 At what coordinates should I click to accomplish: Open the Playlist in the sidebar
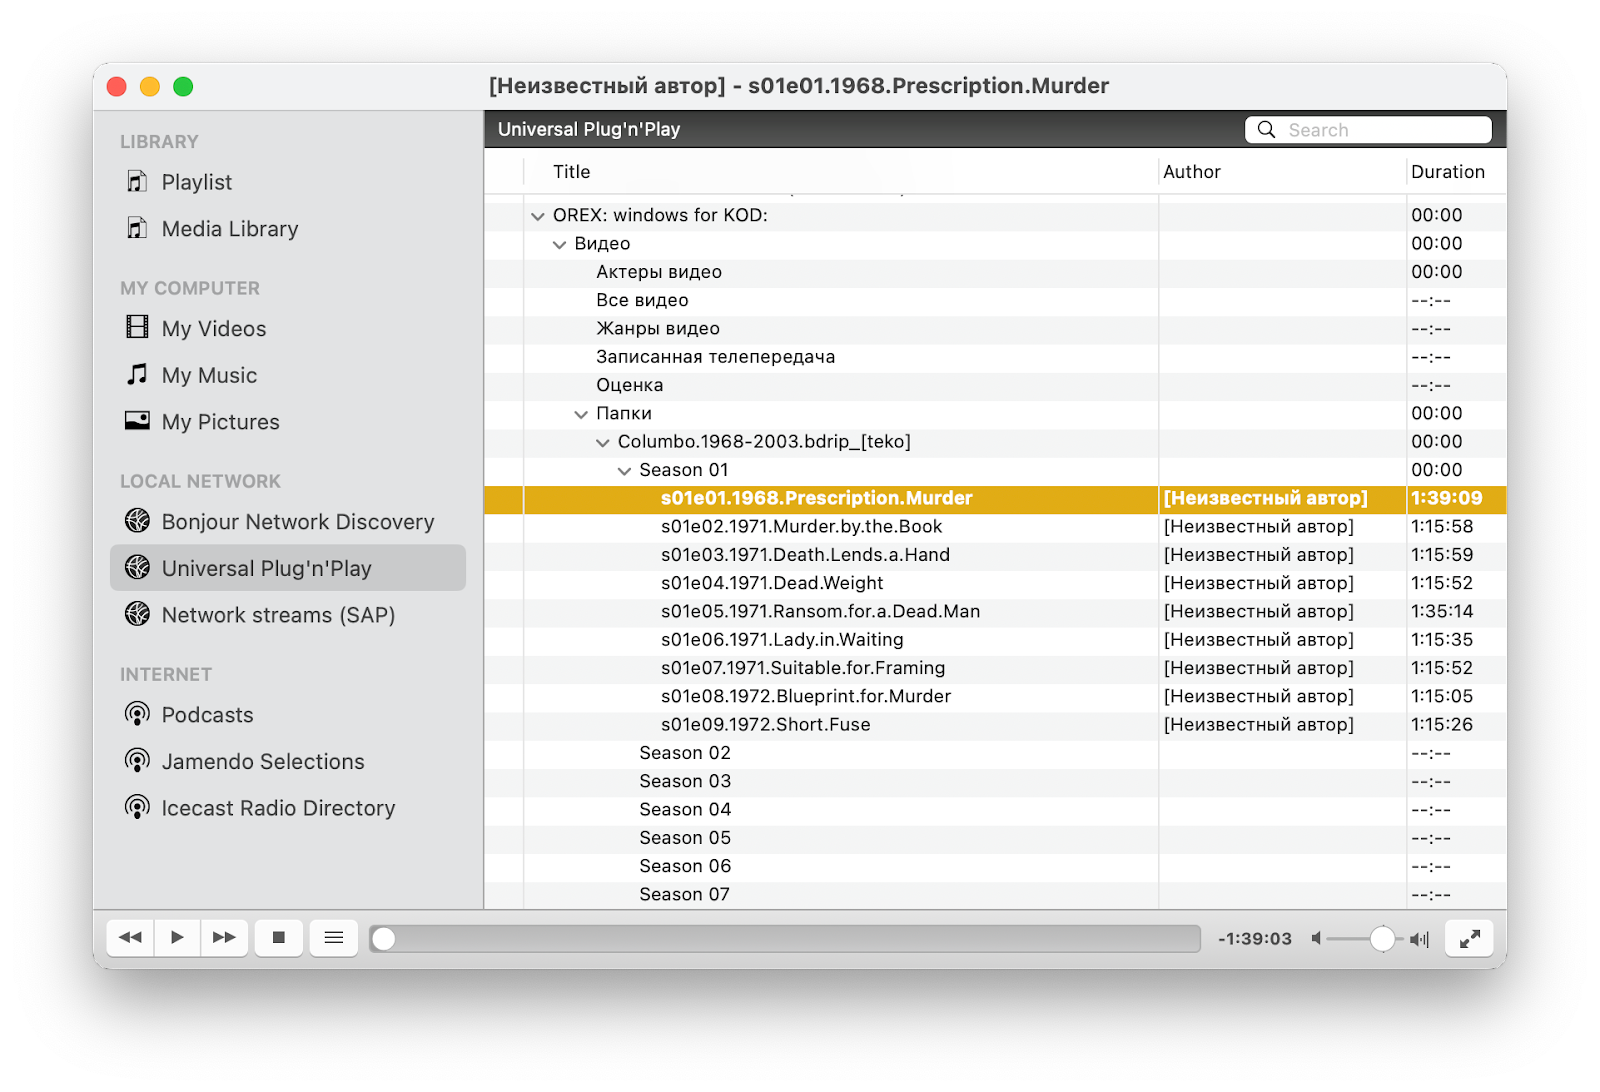[x=196, y=182]
